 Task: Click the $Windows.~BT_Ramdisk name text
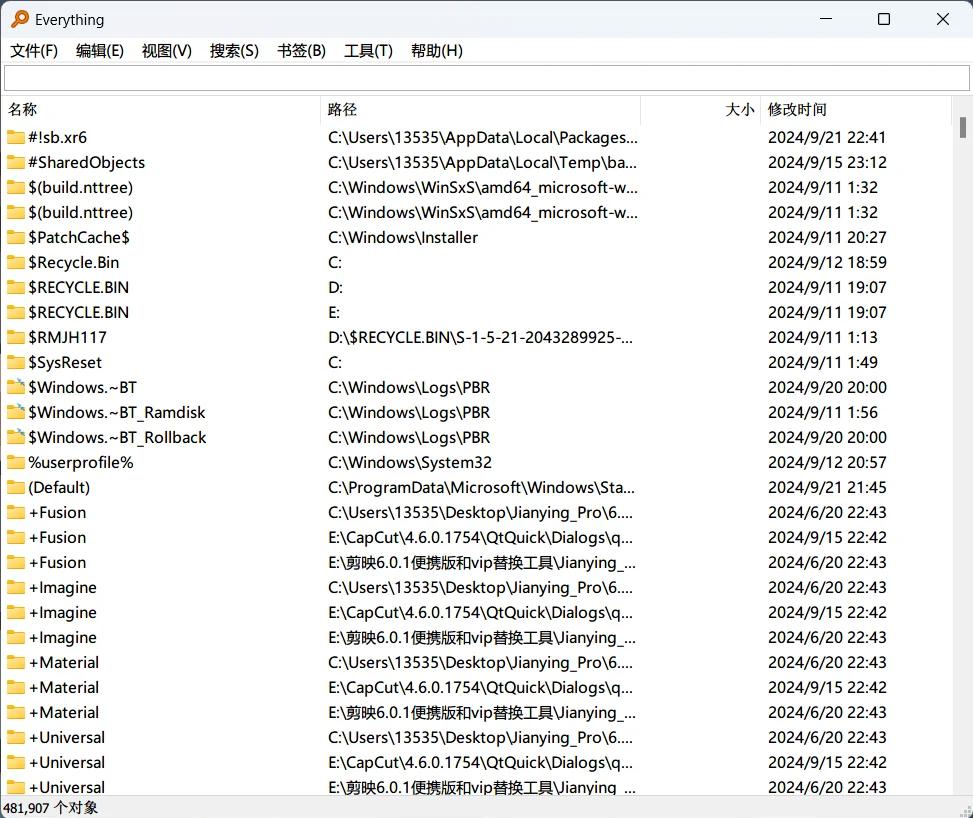point(117,412)
